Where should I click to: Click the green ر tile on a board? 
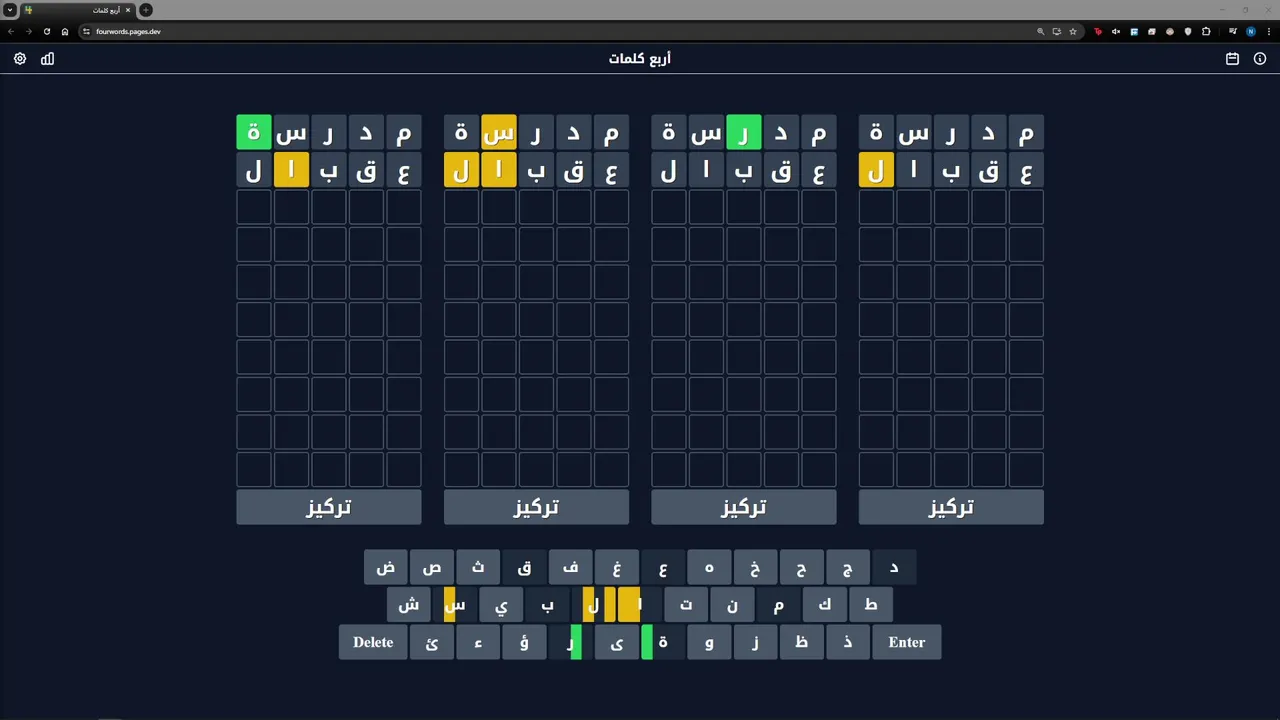coord(744,132)
